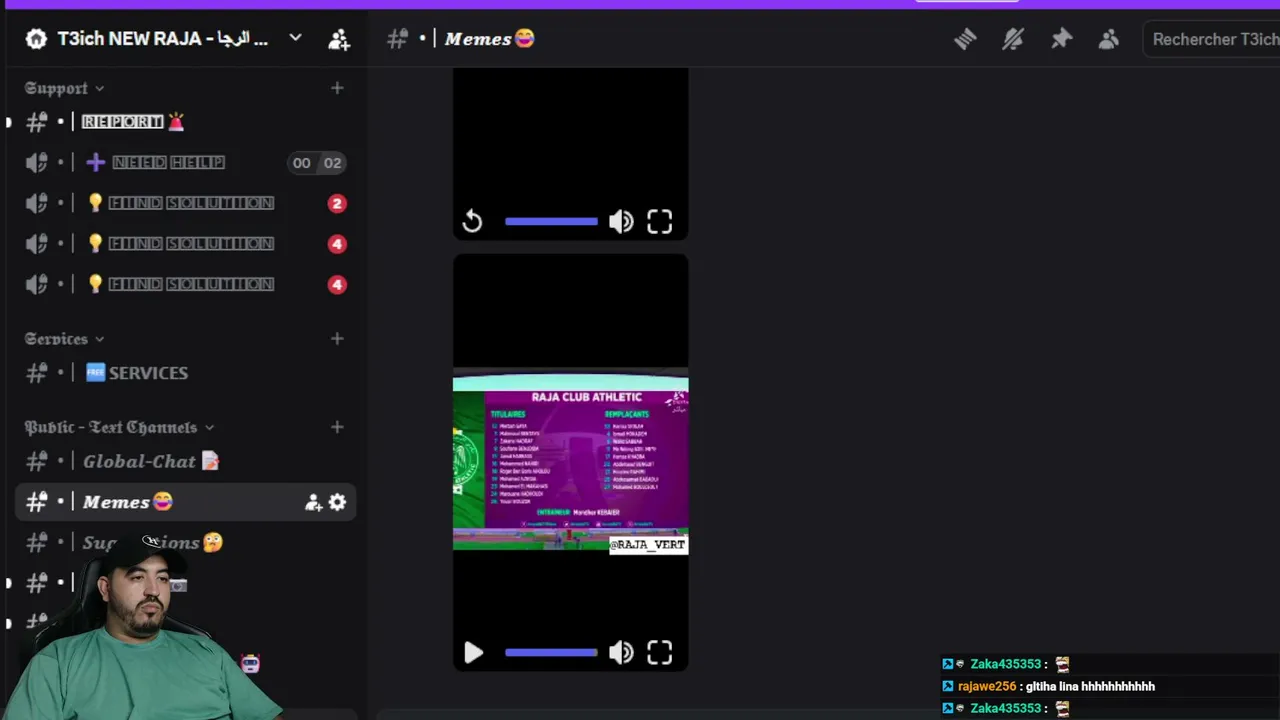Create an invite for the Memes channel
This screenshot has width=1280, height=720.
(313, 502)
